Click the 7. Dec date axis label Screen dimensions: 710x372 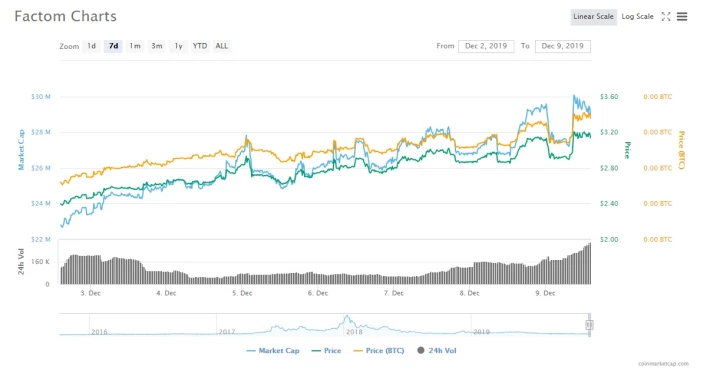[x=393, y=293]
